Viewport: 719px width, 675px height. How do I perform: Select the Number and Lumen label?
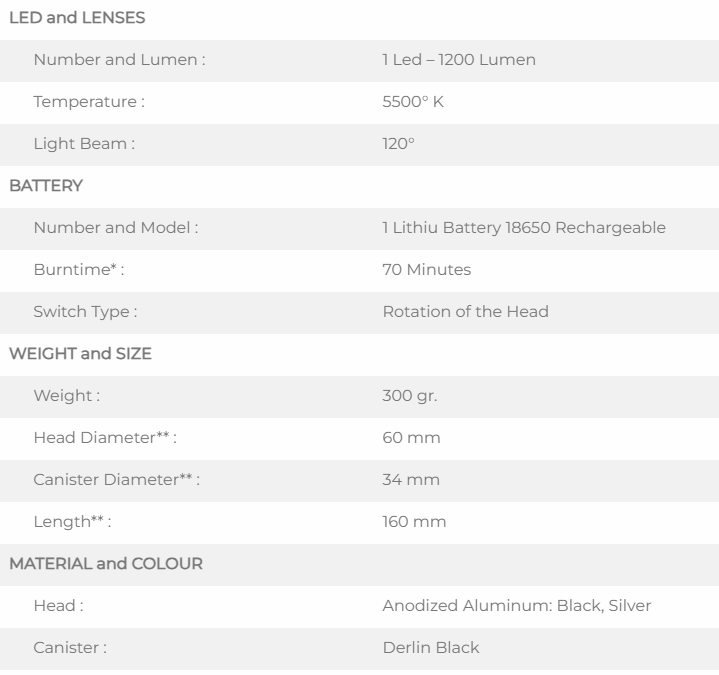[119, 60]
